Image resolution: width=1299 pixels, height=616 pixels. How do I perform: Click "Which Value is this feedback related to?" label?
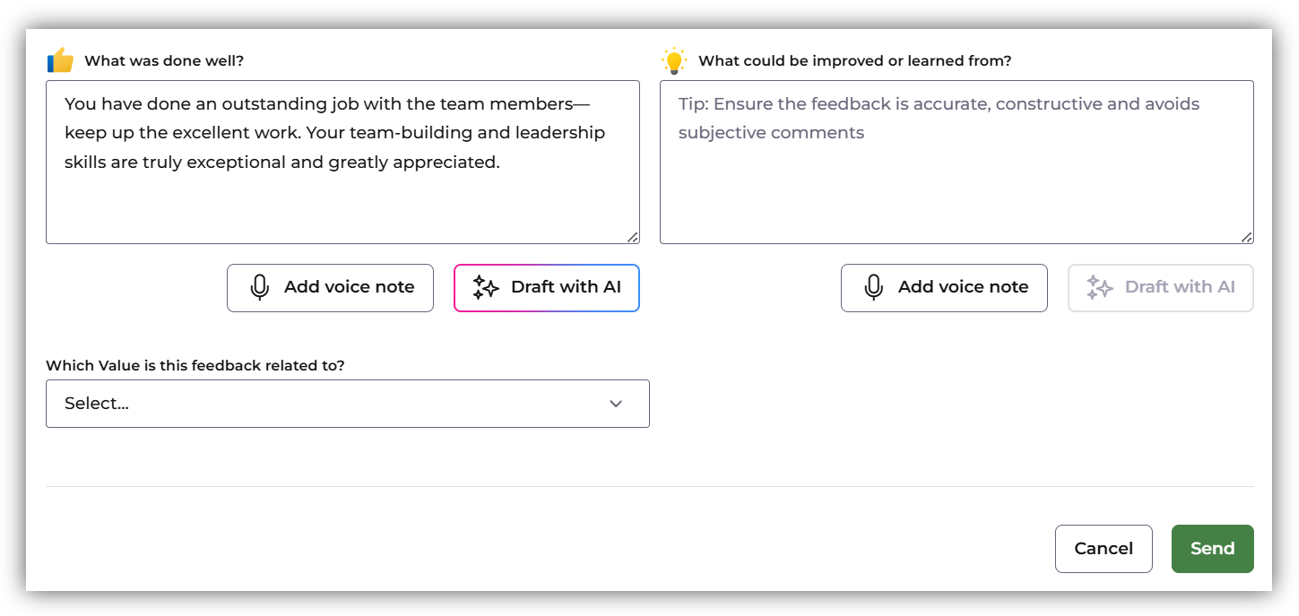pos(195,366)
